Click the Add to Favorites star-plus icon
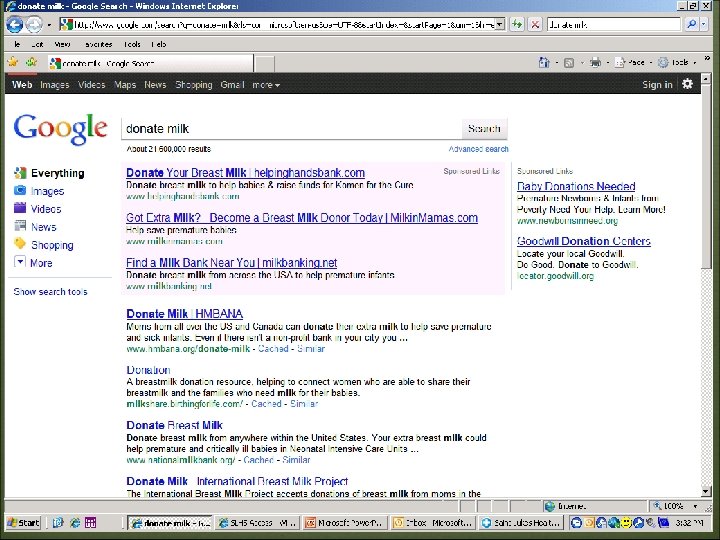Screen dimensions: 720x540 pos(31,62)
